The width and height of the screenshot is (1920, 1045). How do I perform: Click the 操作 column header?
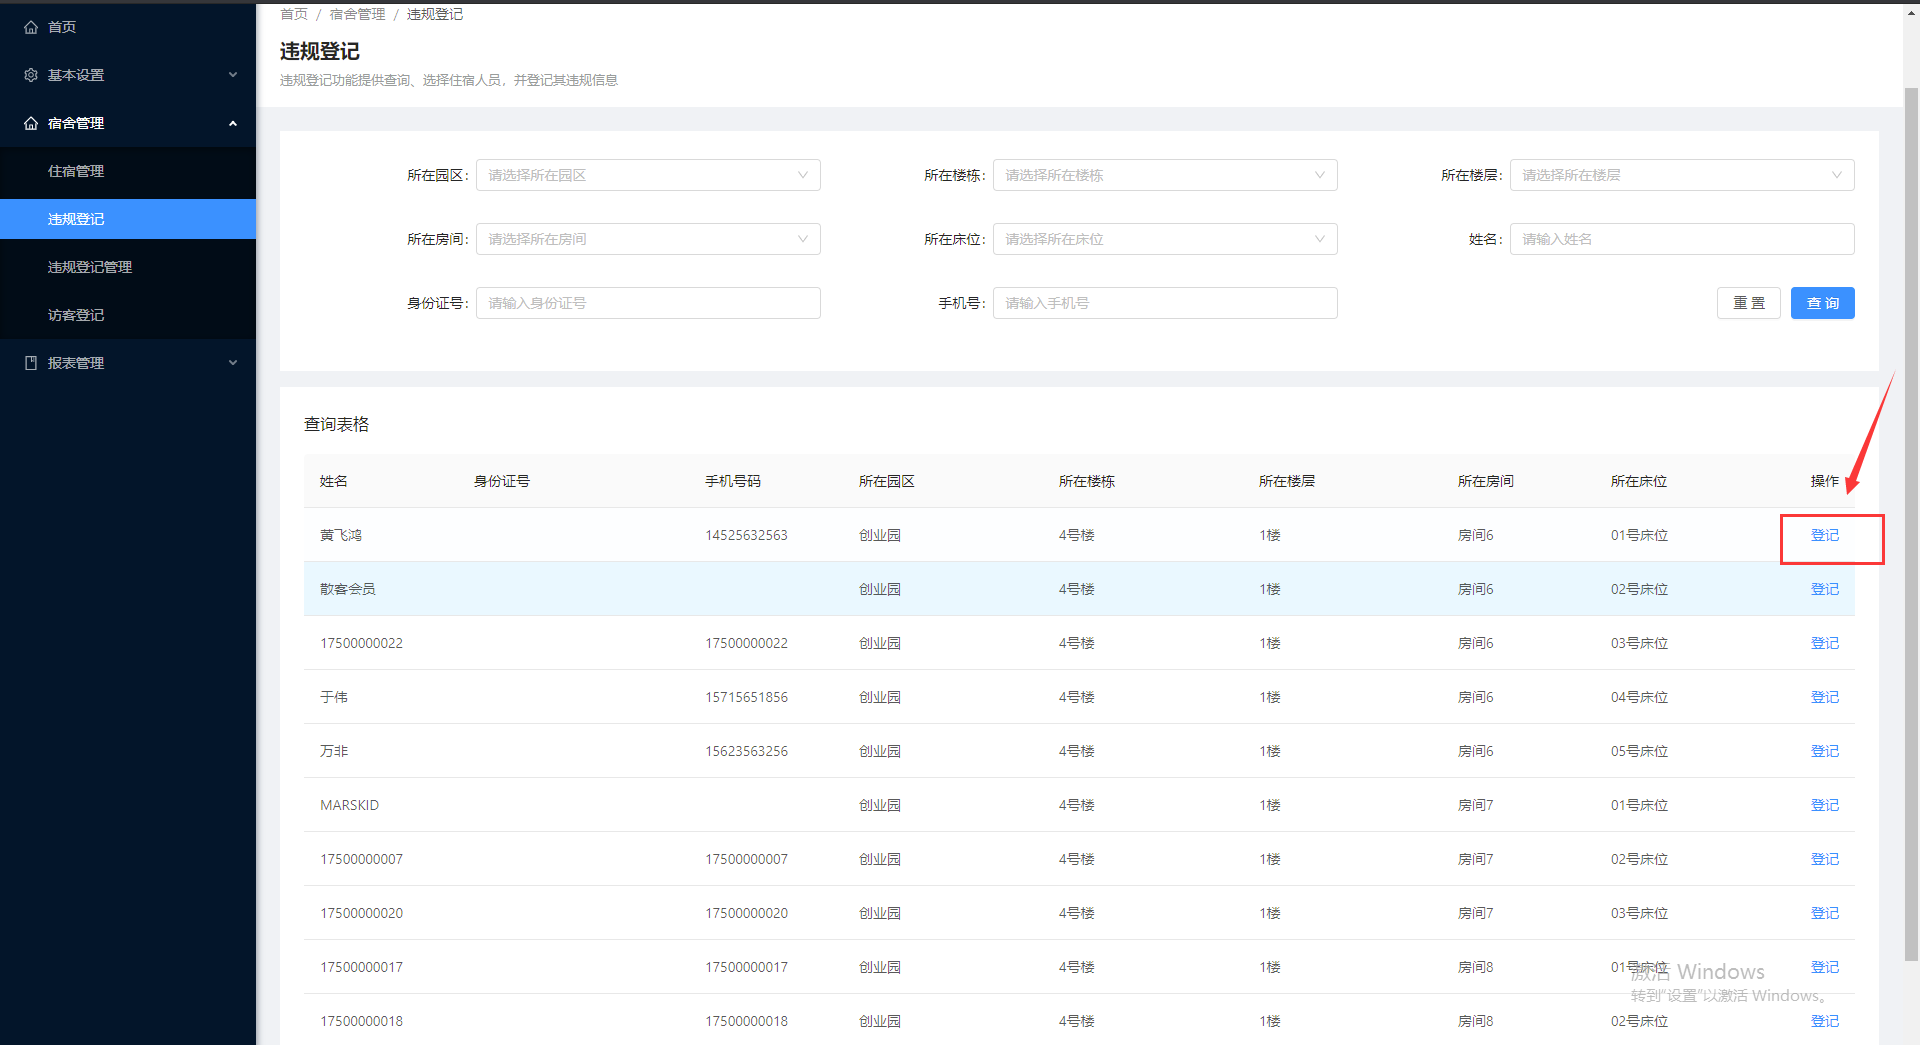click(1825, 481)
